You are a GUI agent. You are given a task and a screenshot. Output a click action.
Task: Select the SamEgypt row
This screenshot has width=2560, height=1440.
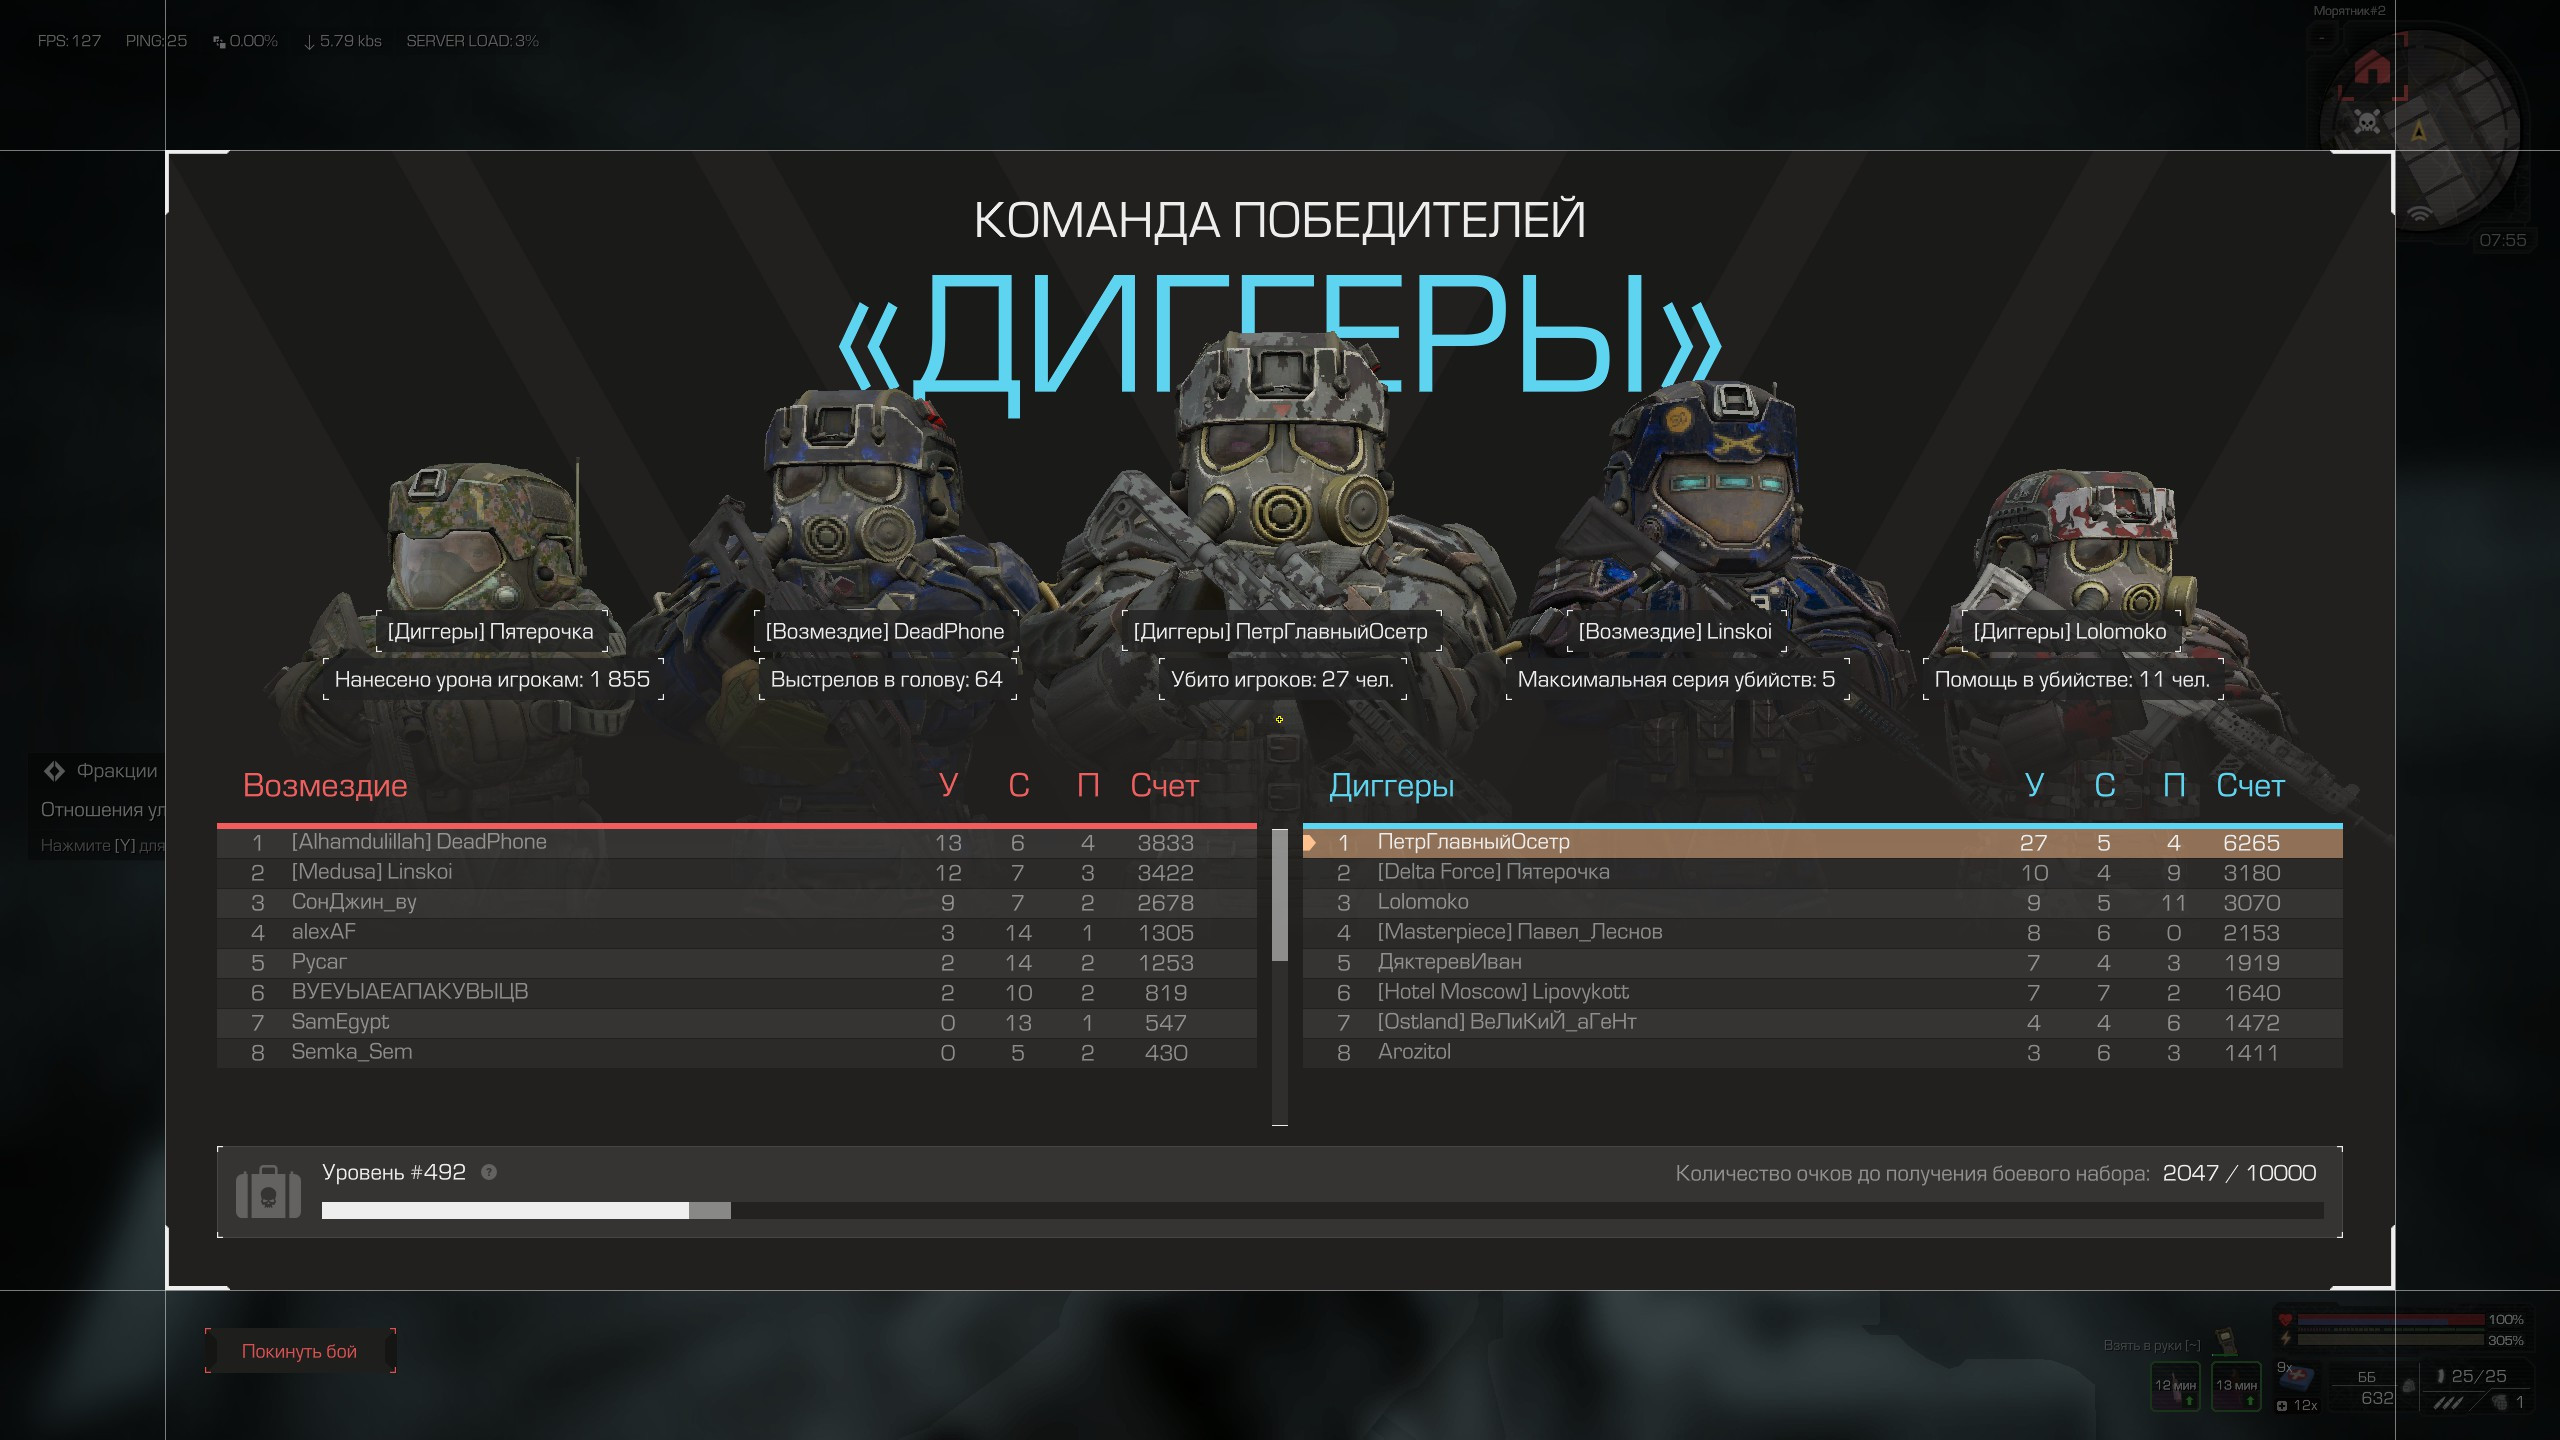[737, 1023]
